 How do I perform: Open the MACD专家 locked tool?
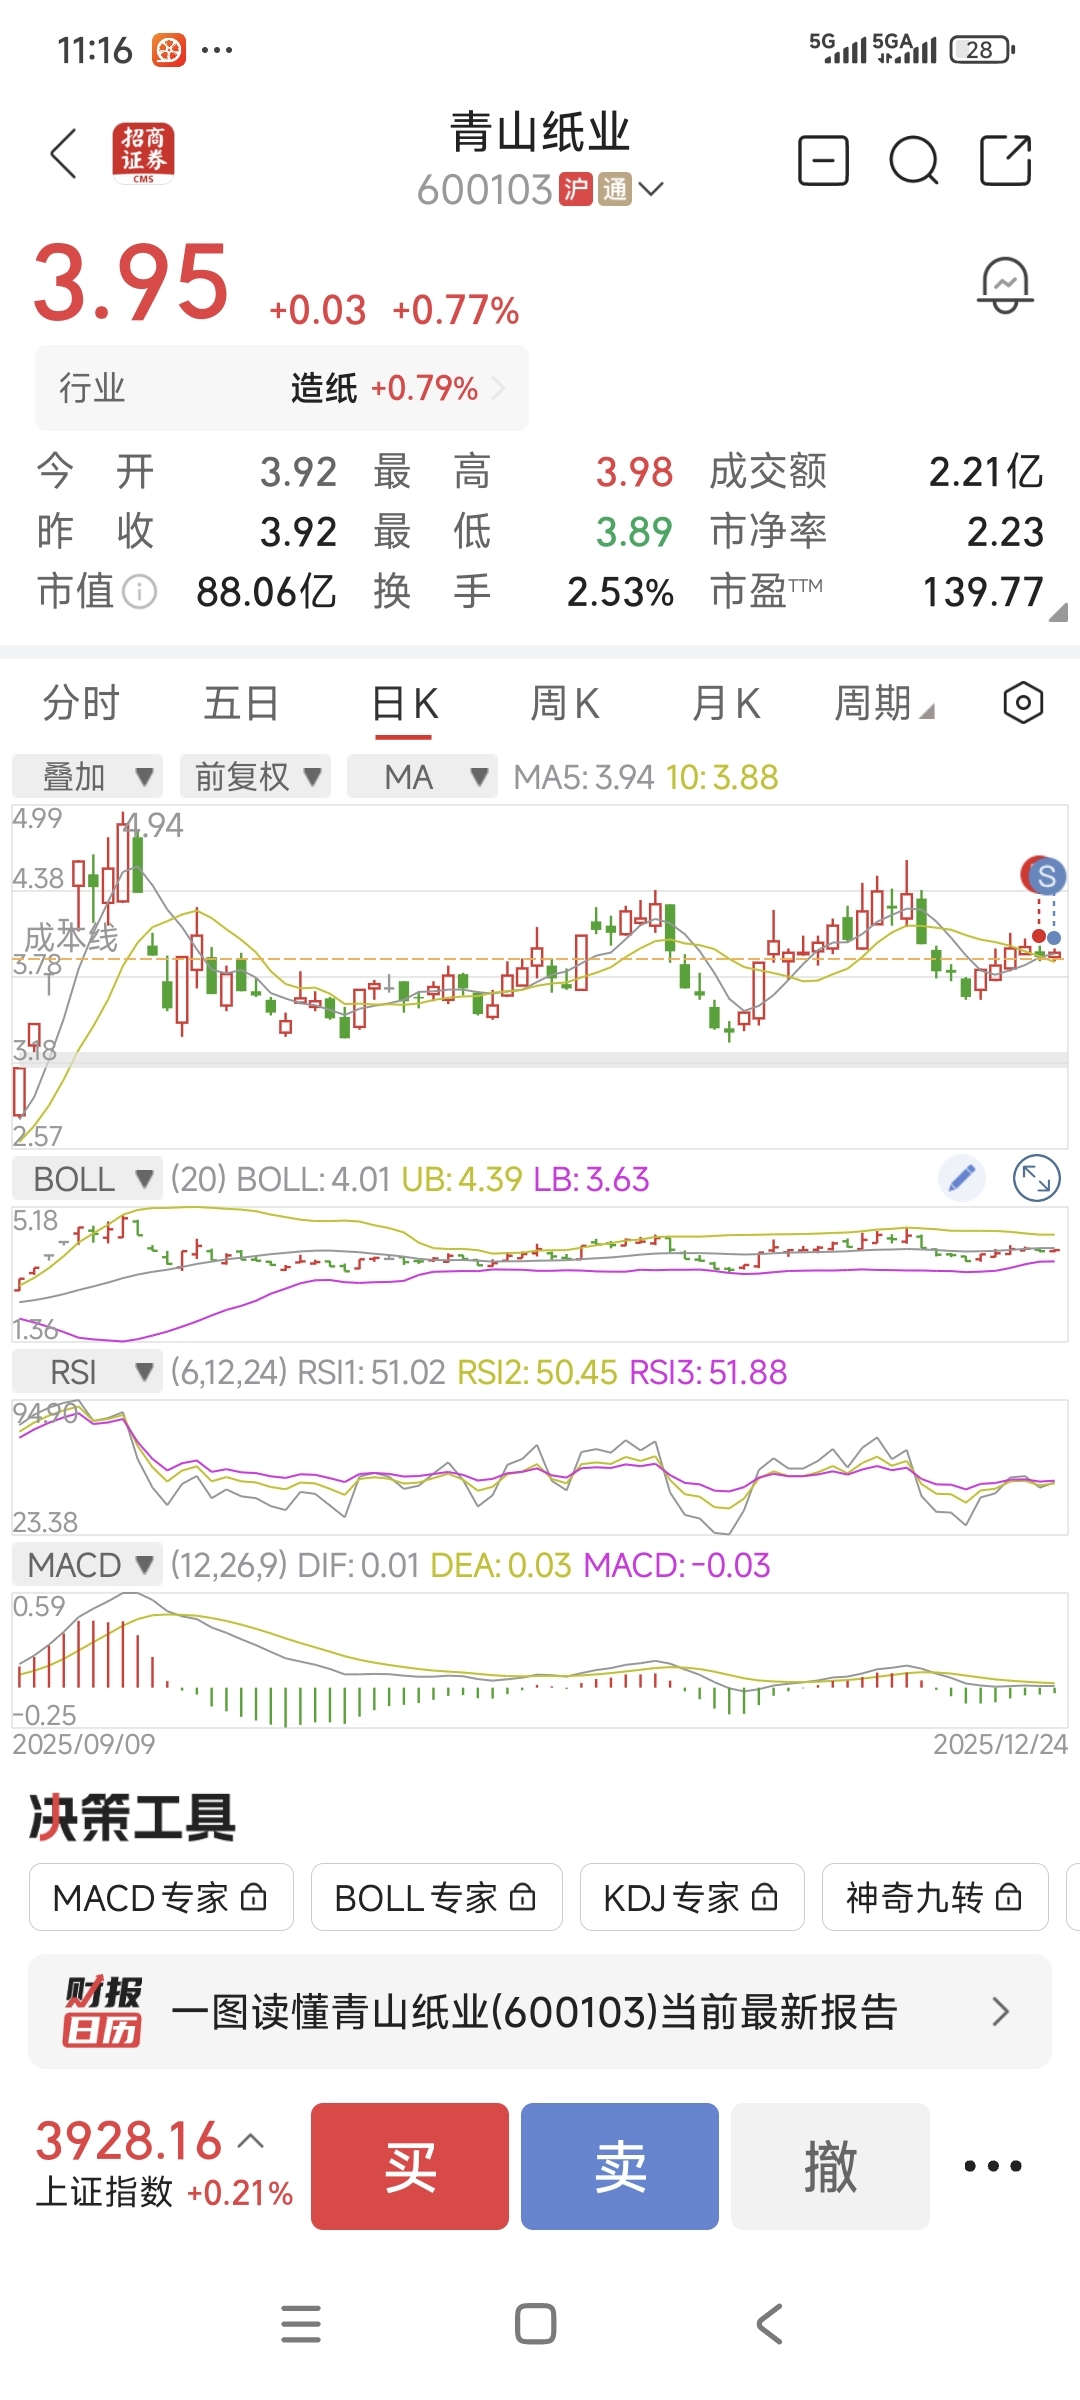pos(160,1897)
